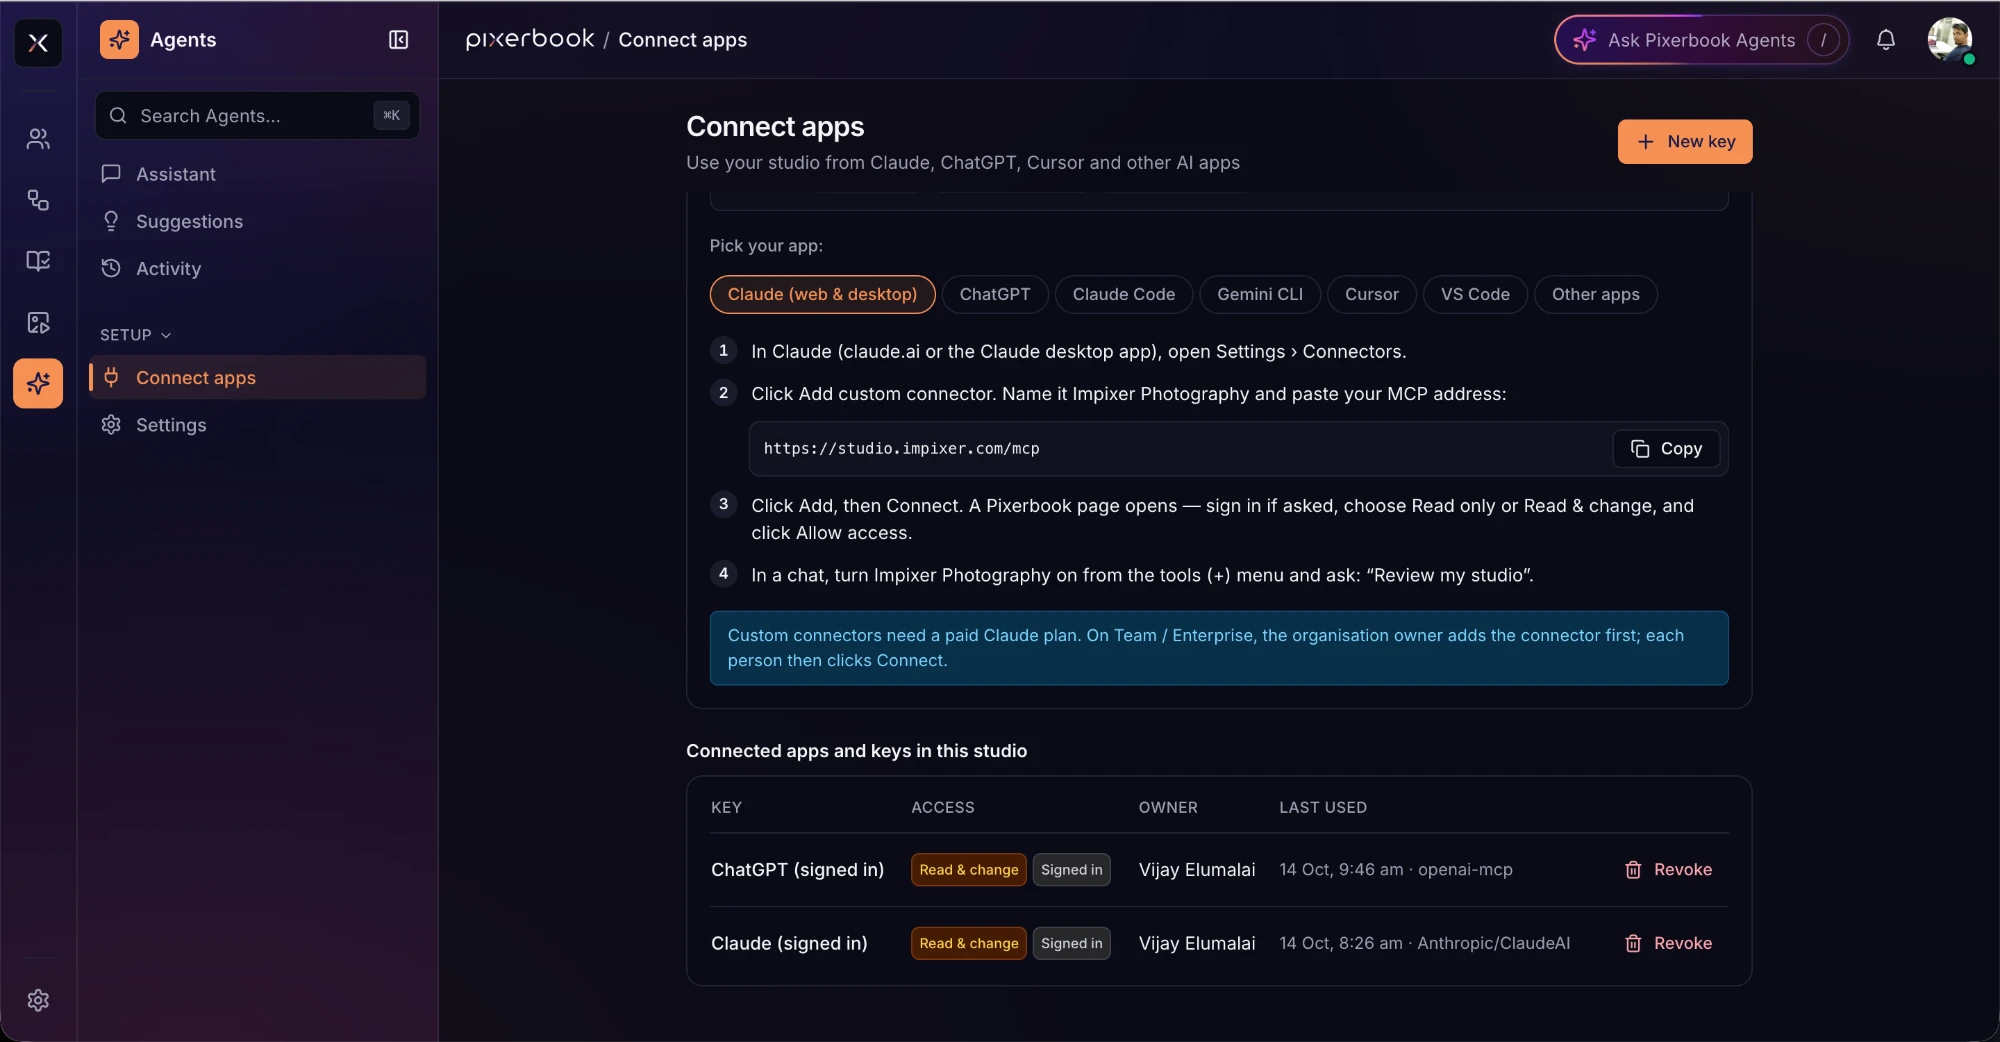Click the plus icon on the New key button
Image resolution: width=2000 pixels, height=1042 pixels.
coord(1645,142)
